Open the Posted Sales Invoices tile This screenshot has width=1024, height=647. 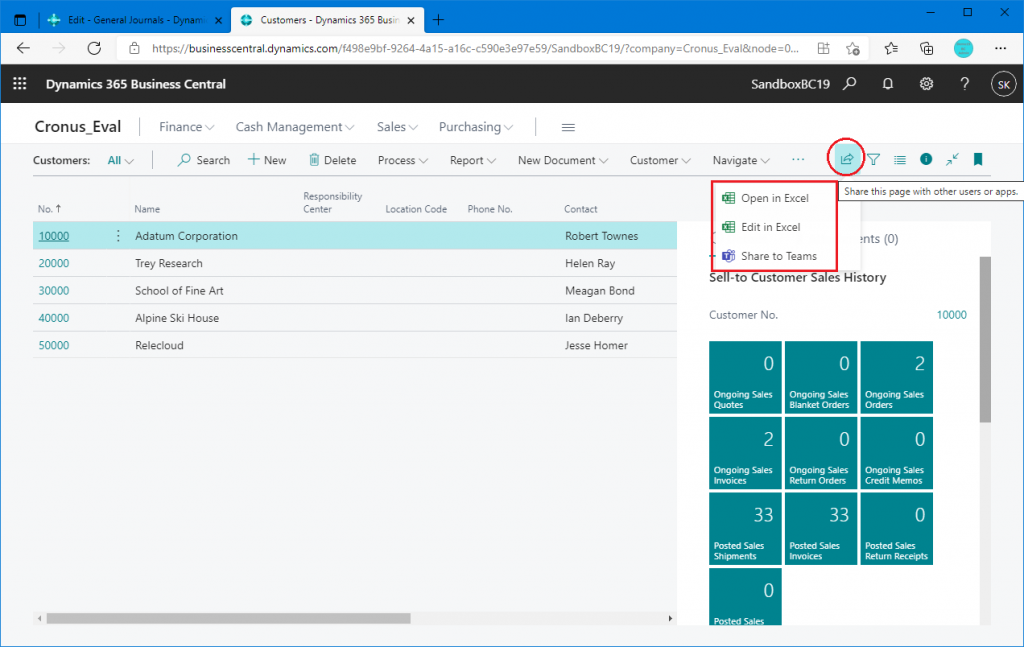(821, 529)
